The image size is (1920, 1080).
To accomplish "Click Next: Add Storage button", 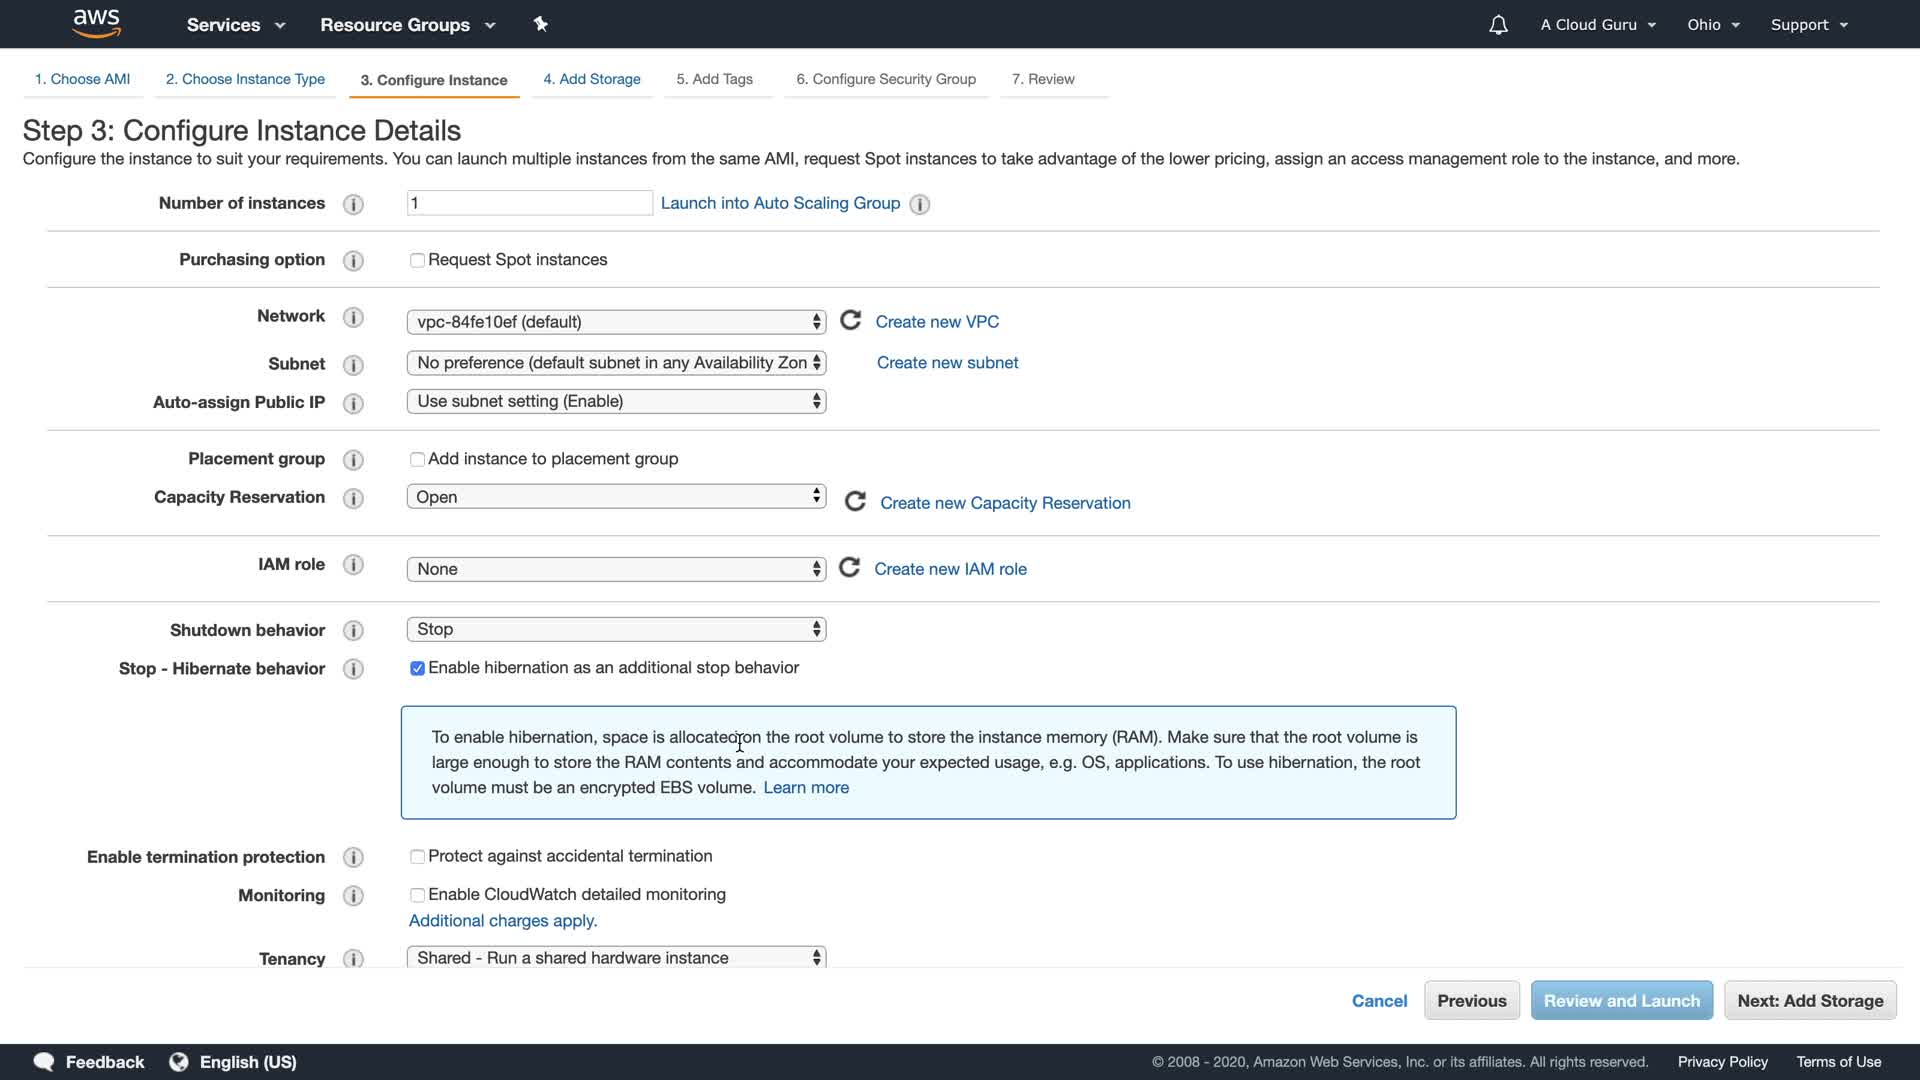I will (x=1809, y=1000).
